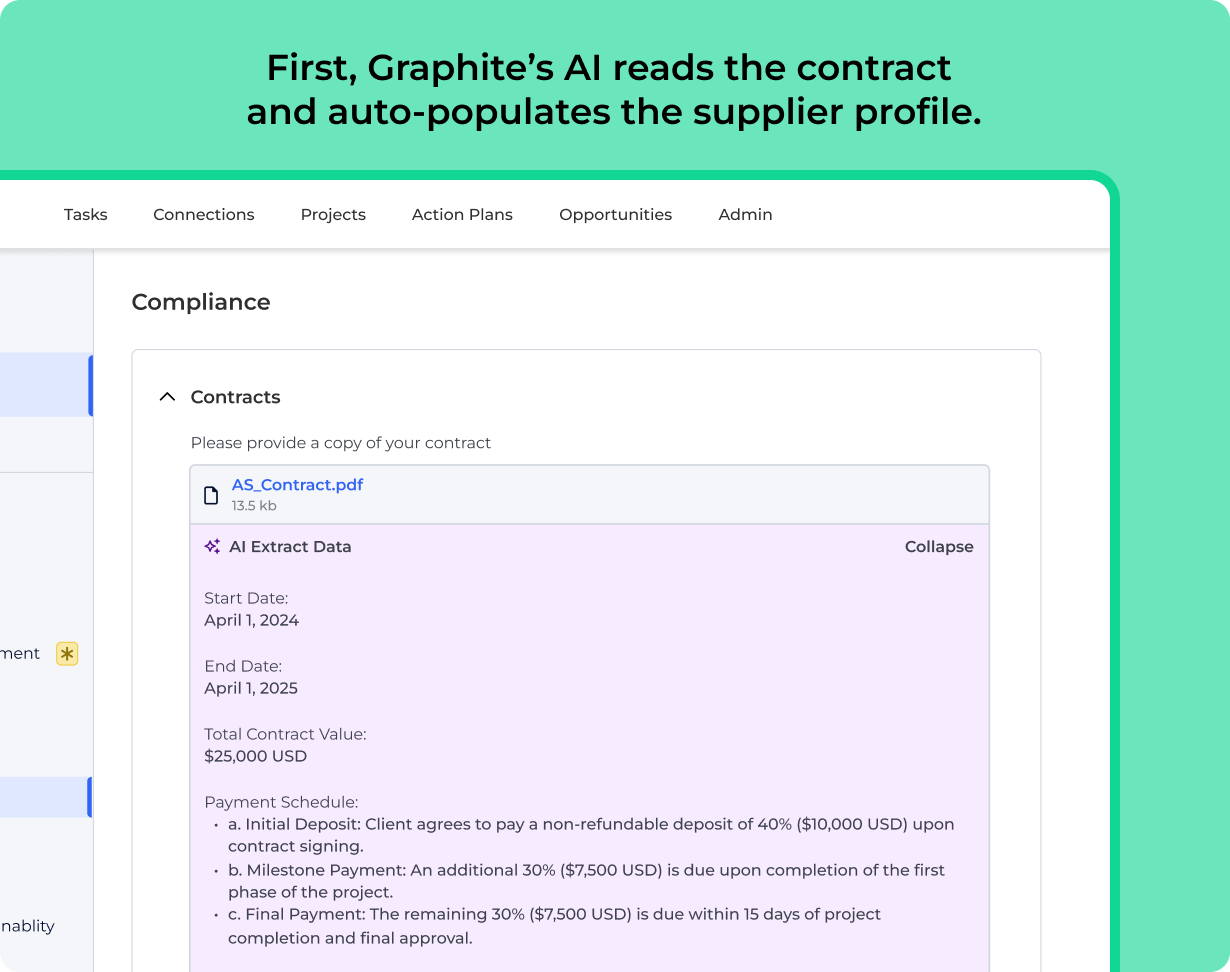The image size is (1230, 972).
Task: View the Opportunities section
Action: point(615,214)
